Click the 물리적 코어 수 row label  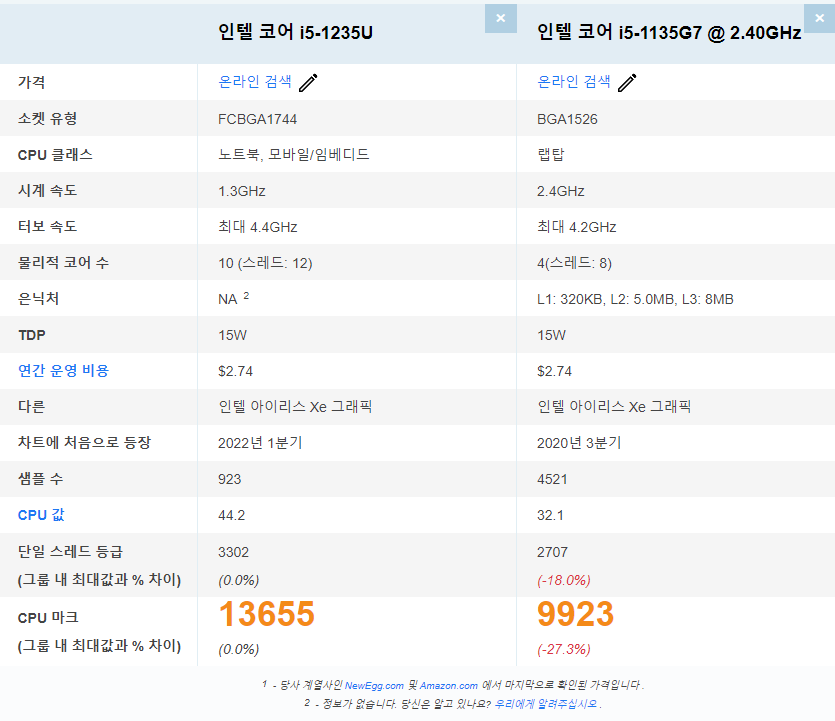[x=63, y=263]
